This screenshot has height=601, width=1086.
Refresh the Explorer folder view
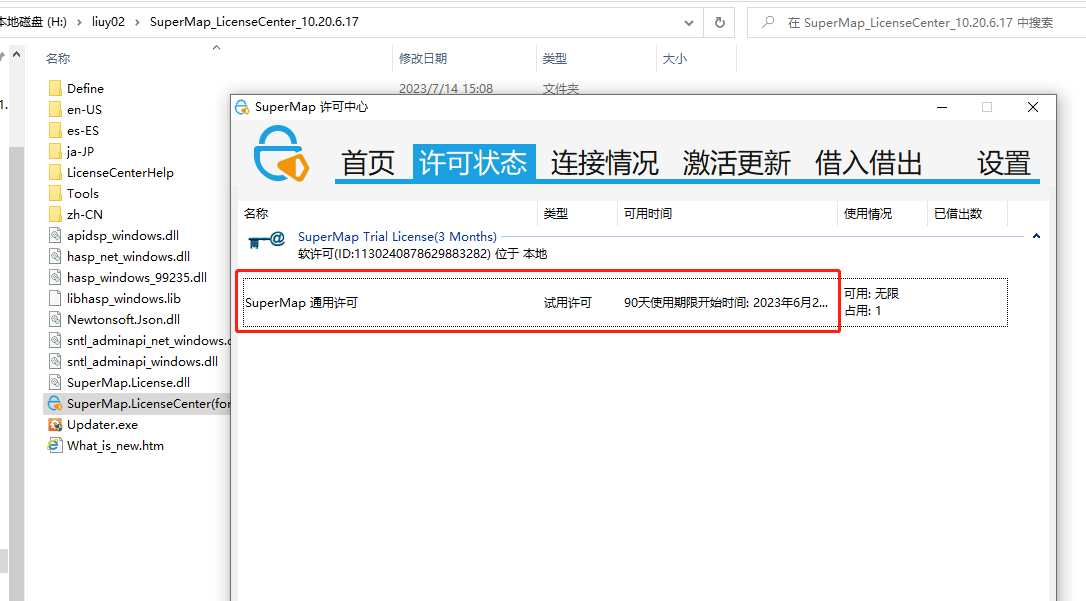(720, 22)
